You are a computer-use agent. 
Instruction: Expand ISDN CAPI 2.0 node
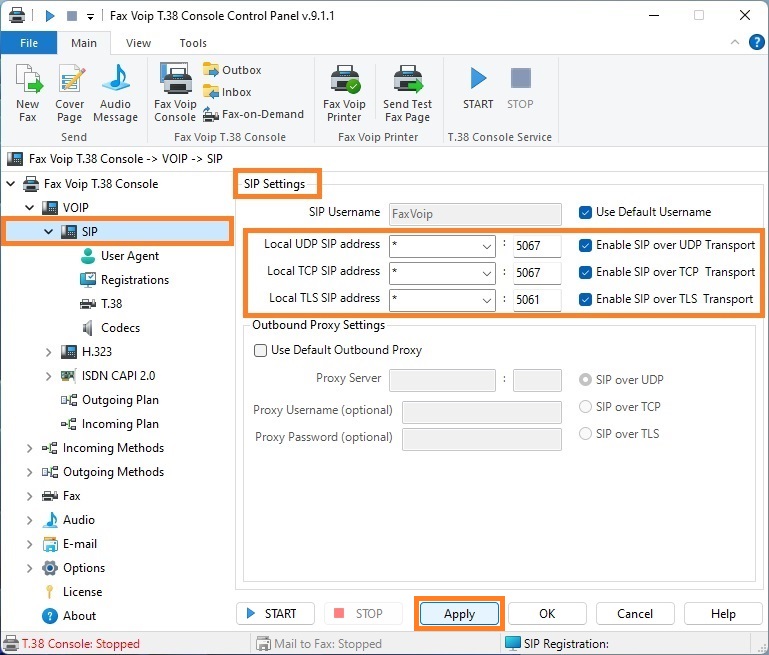48,376
